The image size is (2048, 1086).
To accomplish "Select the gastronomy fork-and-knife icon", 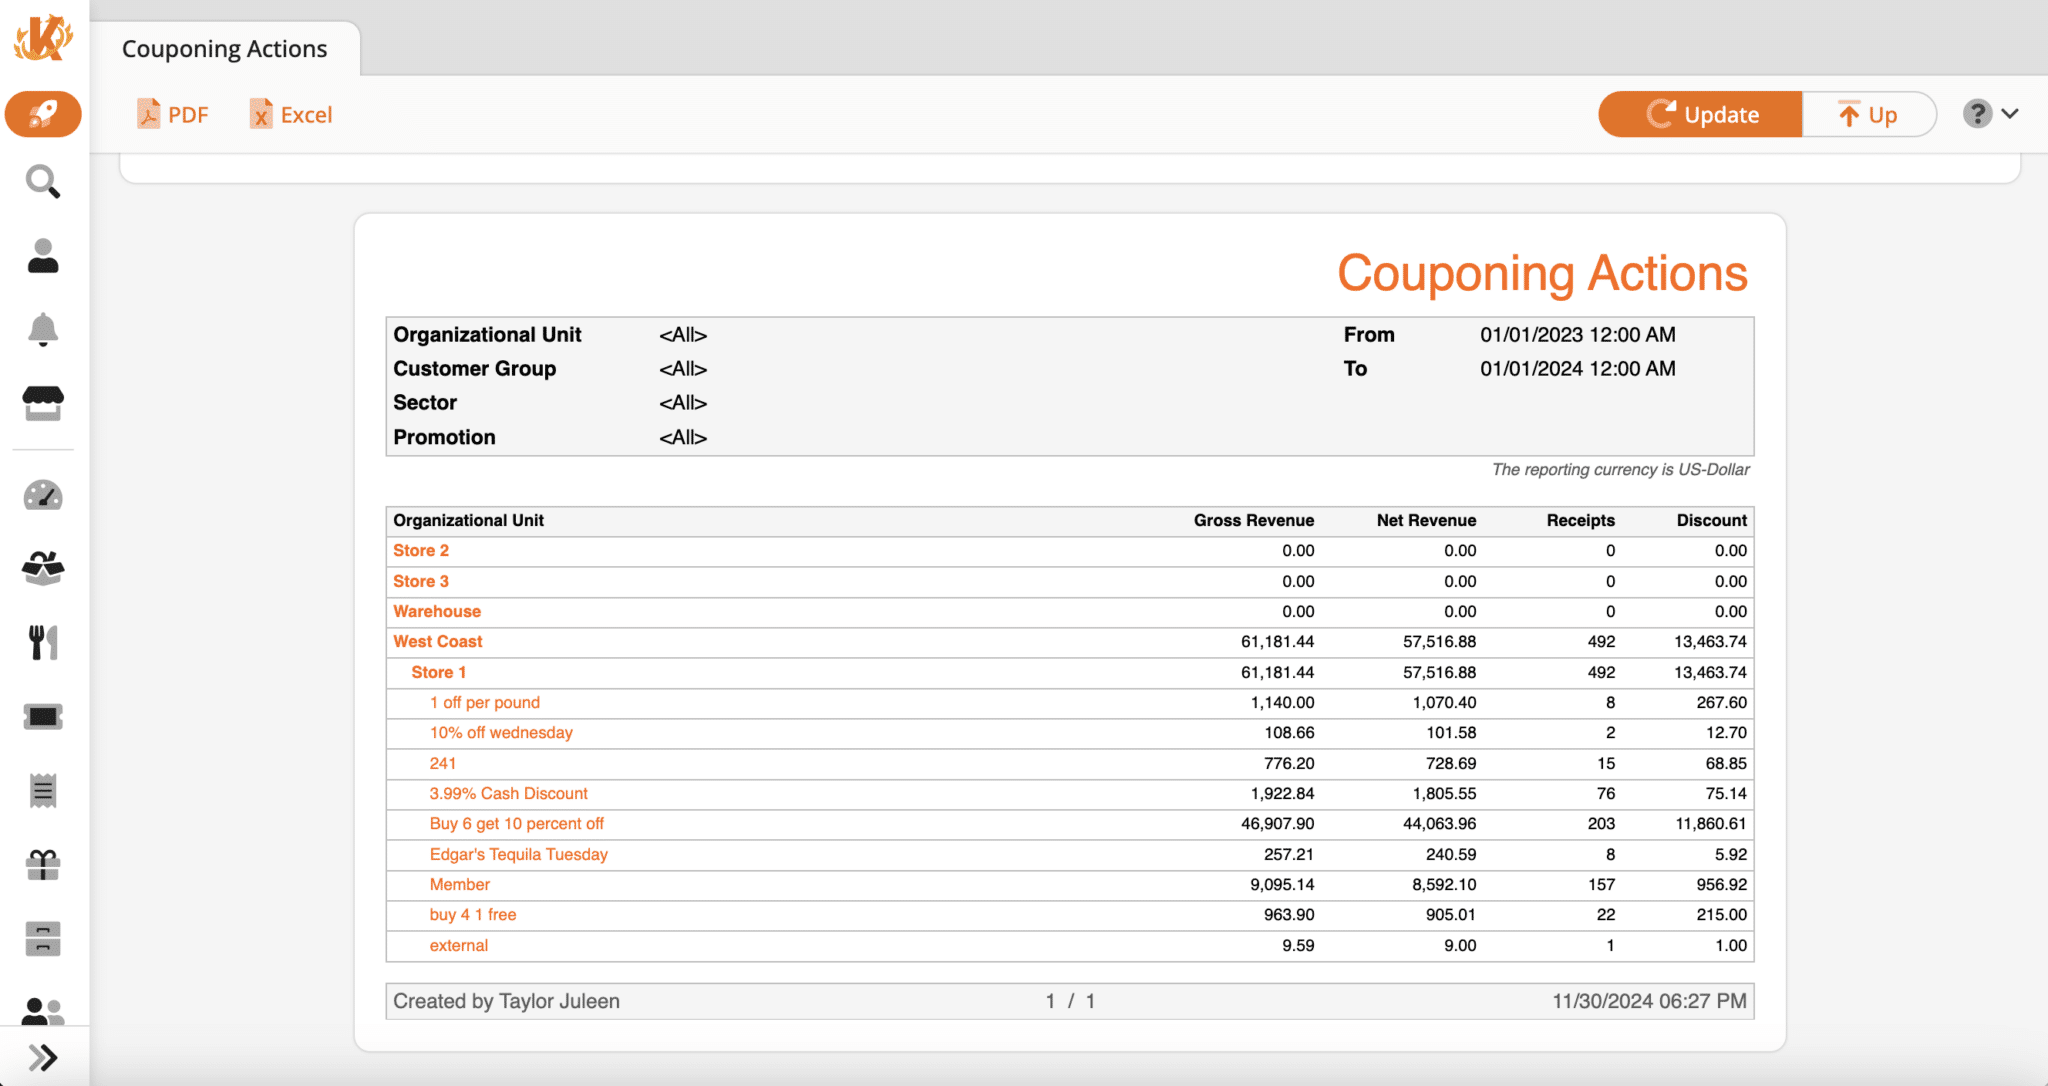I will coord(43,641).
